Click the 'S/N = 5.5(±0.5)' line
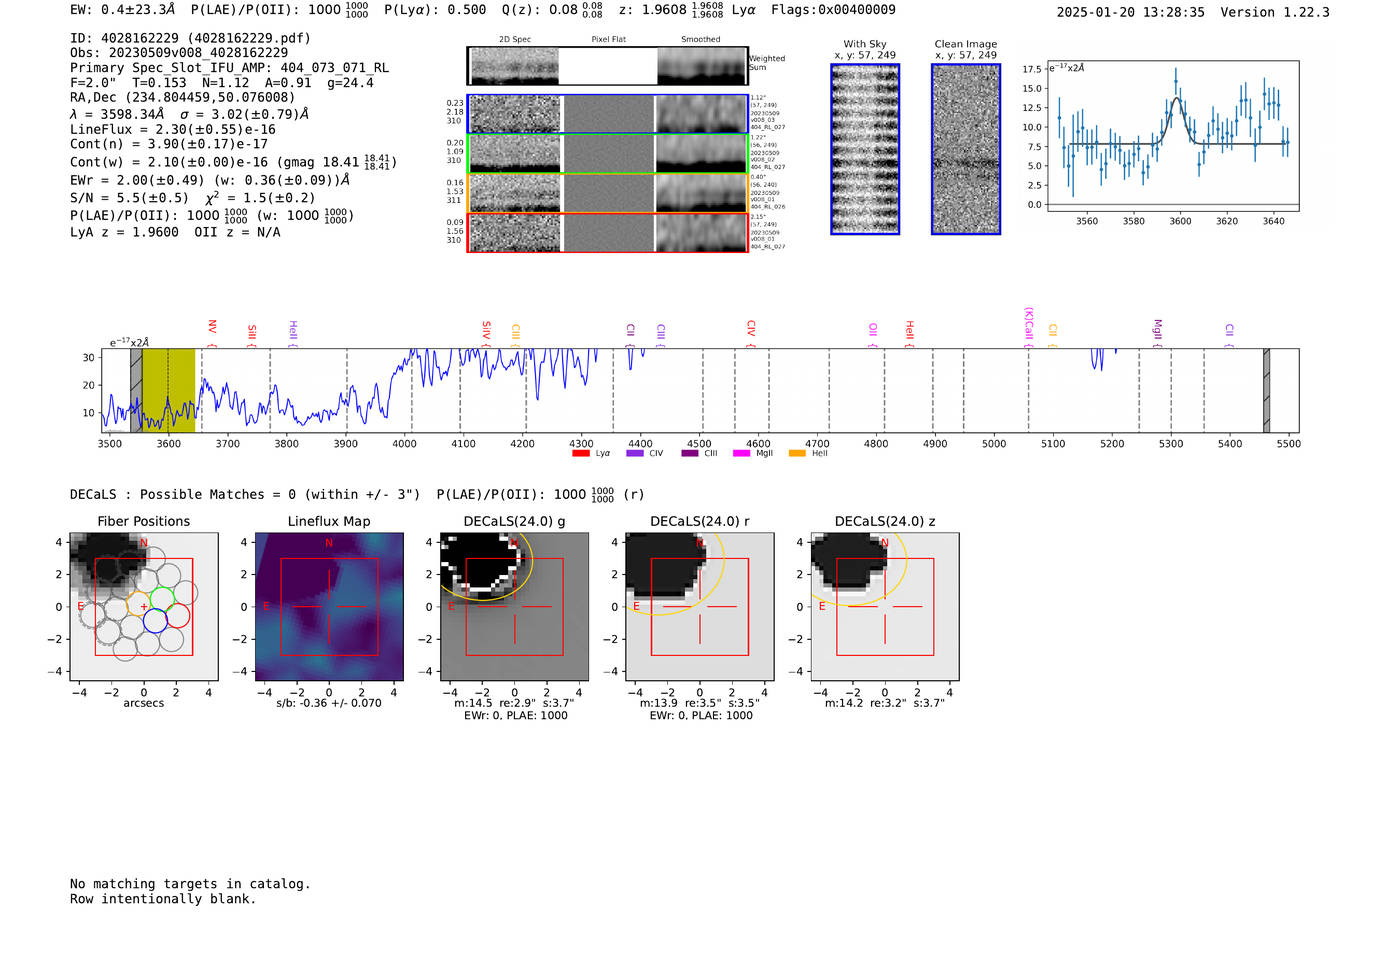This screenshot has width=1400, height=953. pyautogui.click(x=129, y=198)
